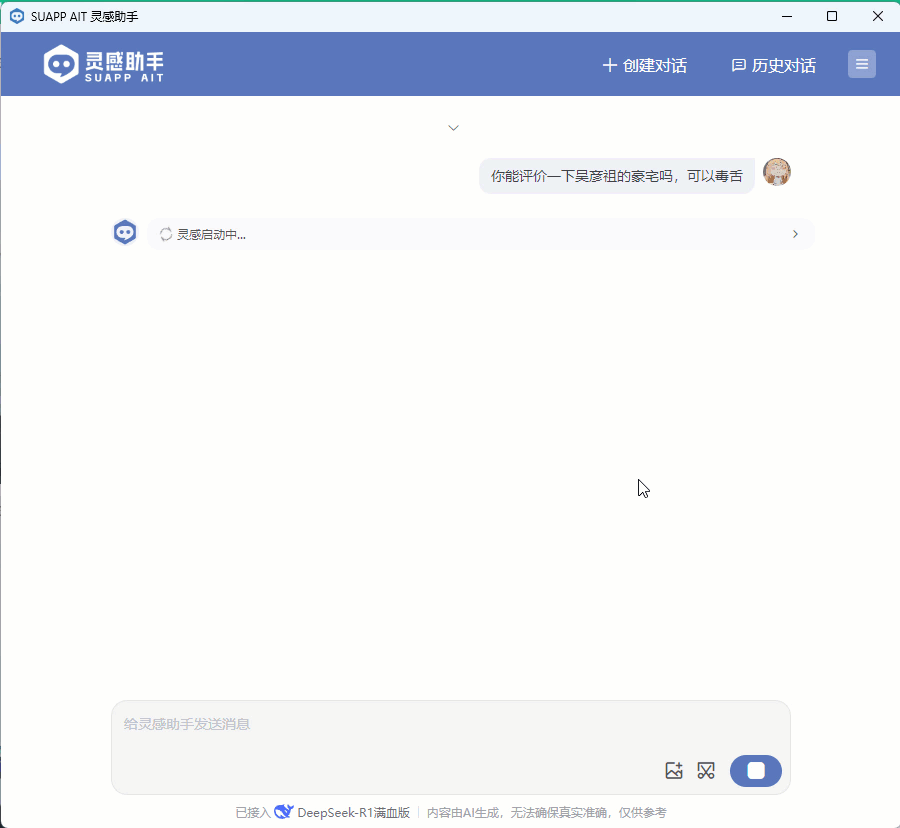Click the scissors screenshot icon
Screen dimensions: 900x828
[x=706, y=770]
